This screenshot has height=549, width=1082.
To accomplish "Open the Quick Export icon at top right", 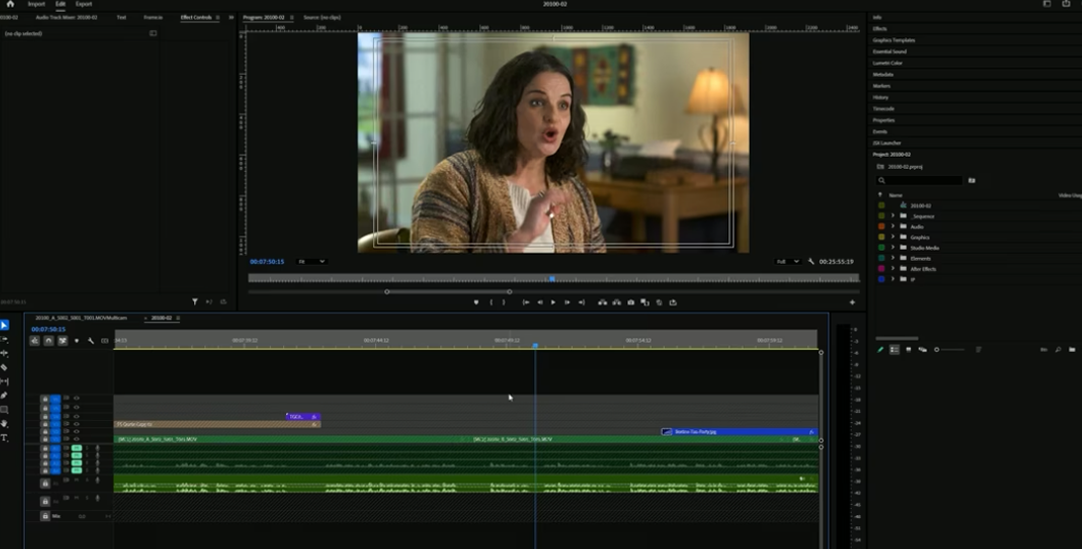I will tap(1065, 3).
